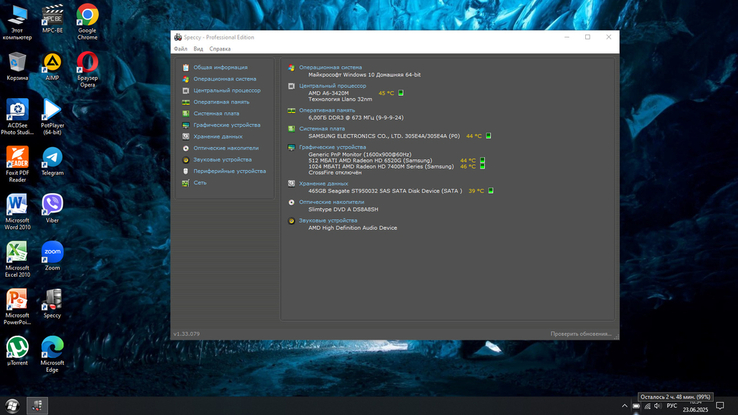
Task: Click motherboard temperature indicator next to 44 °C
Action: [x=489, y=136]
